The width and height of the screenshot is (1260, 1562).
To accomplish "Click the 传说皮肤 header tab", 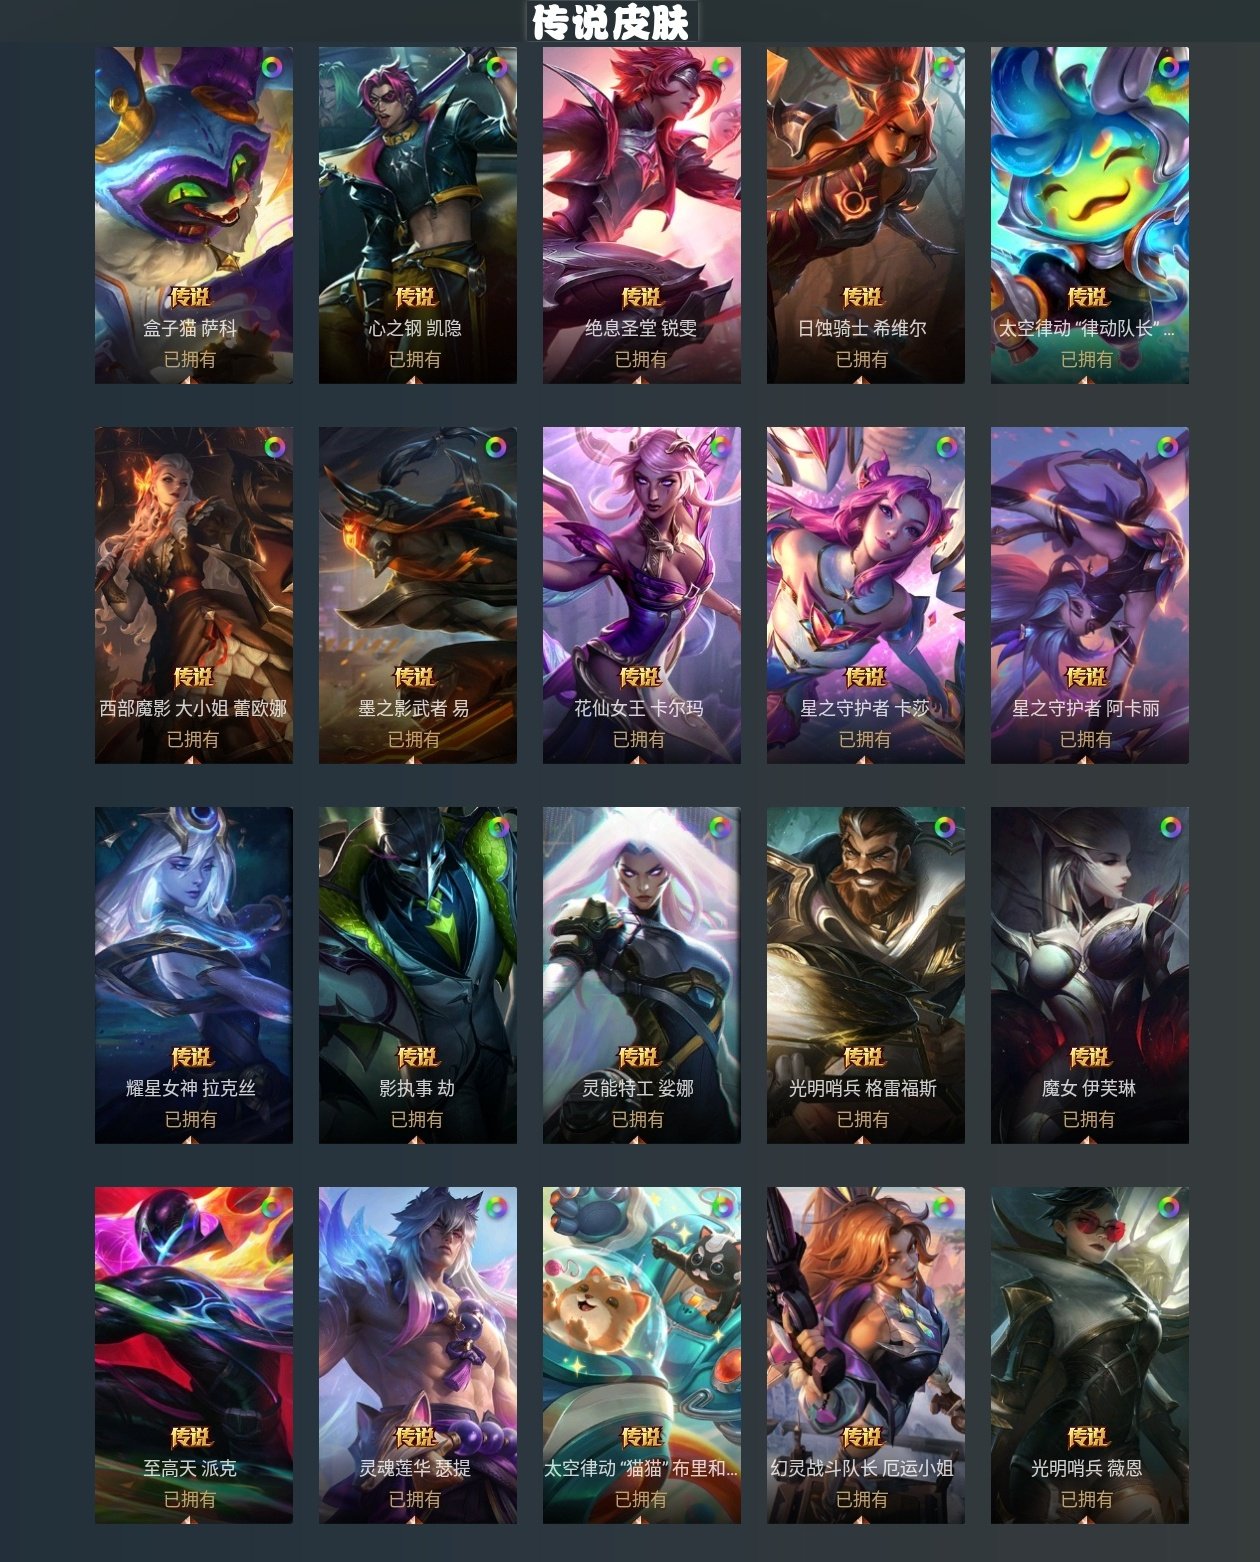I will pyautogui.click(x=611, y=22).
